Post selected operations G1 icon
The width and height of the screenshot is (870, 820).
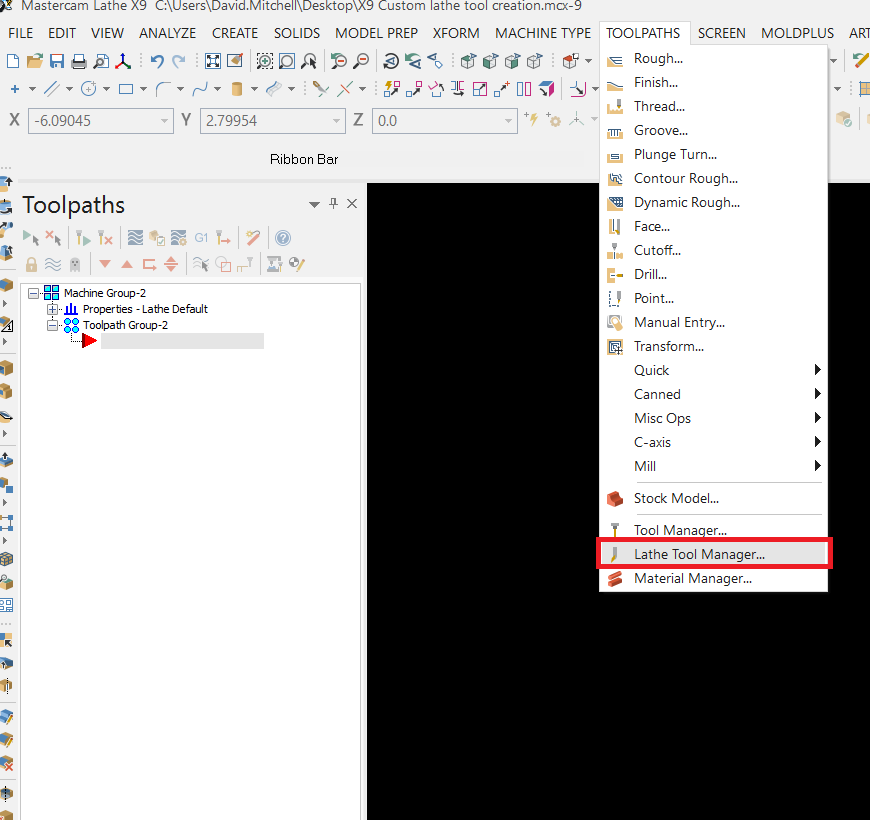pyautogui.click(x=201, y=238)
